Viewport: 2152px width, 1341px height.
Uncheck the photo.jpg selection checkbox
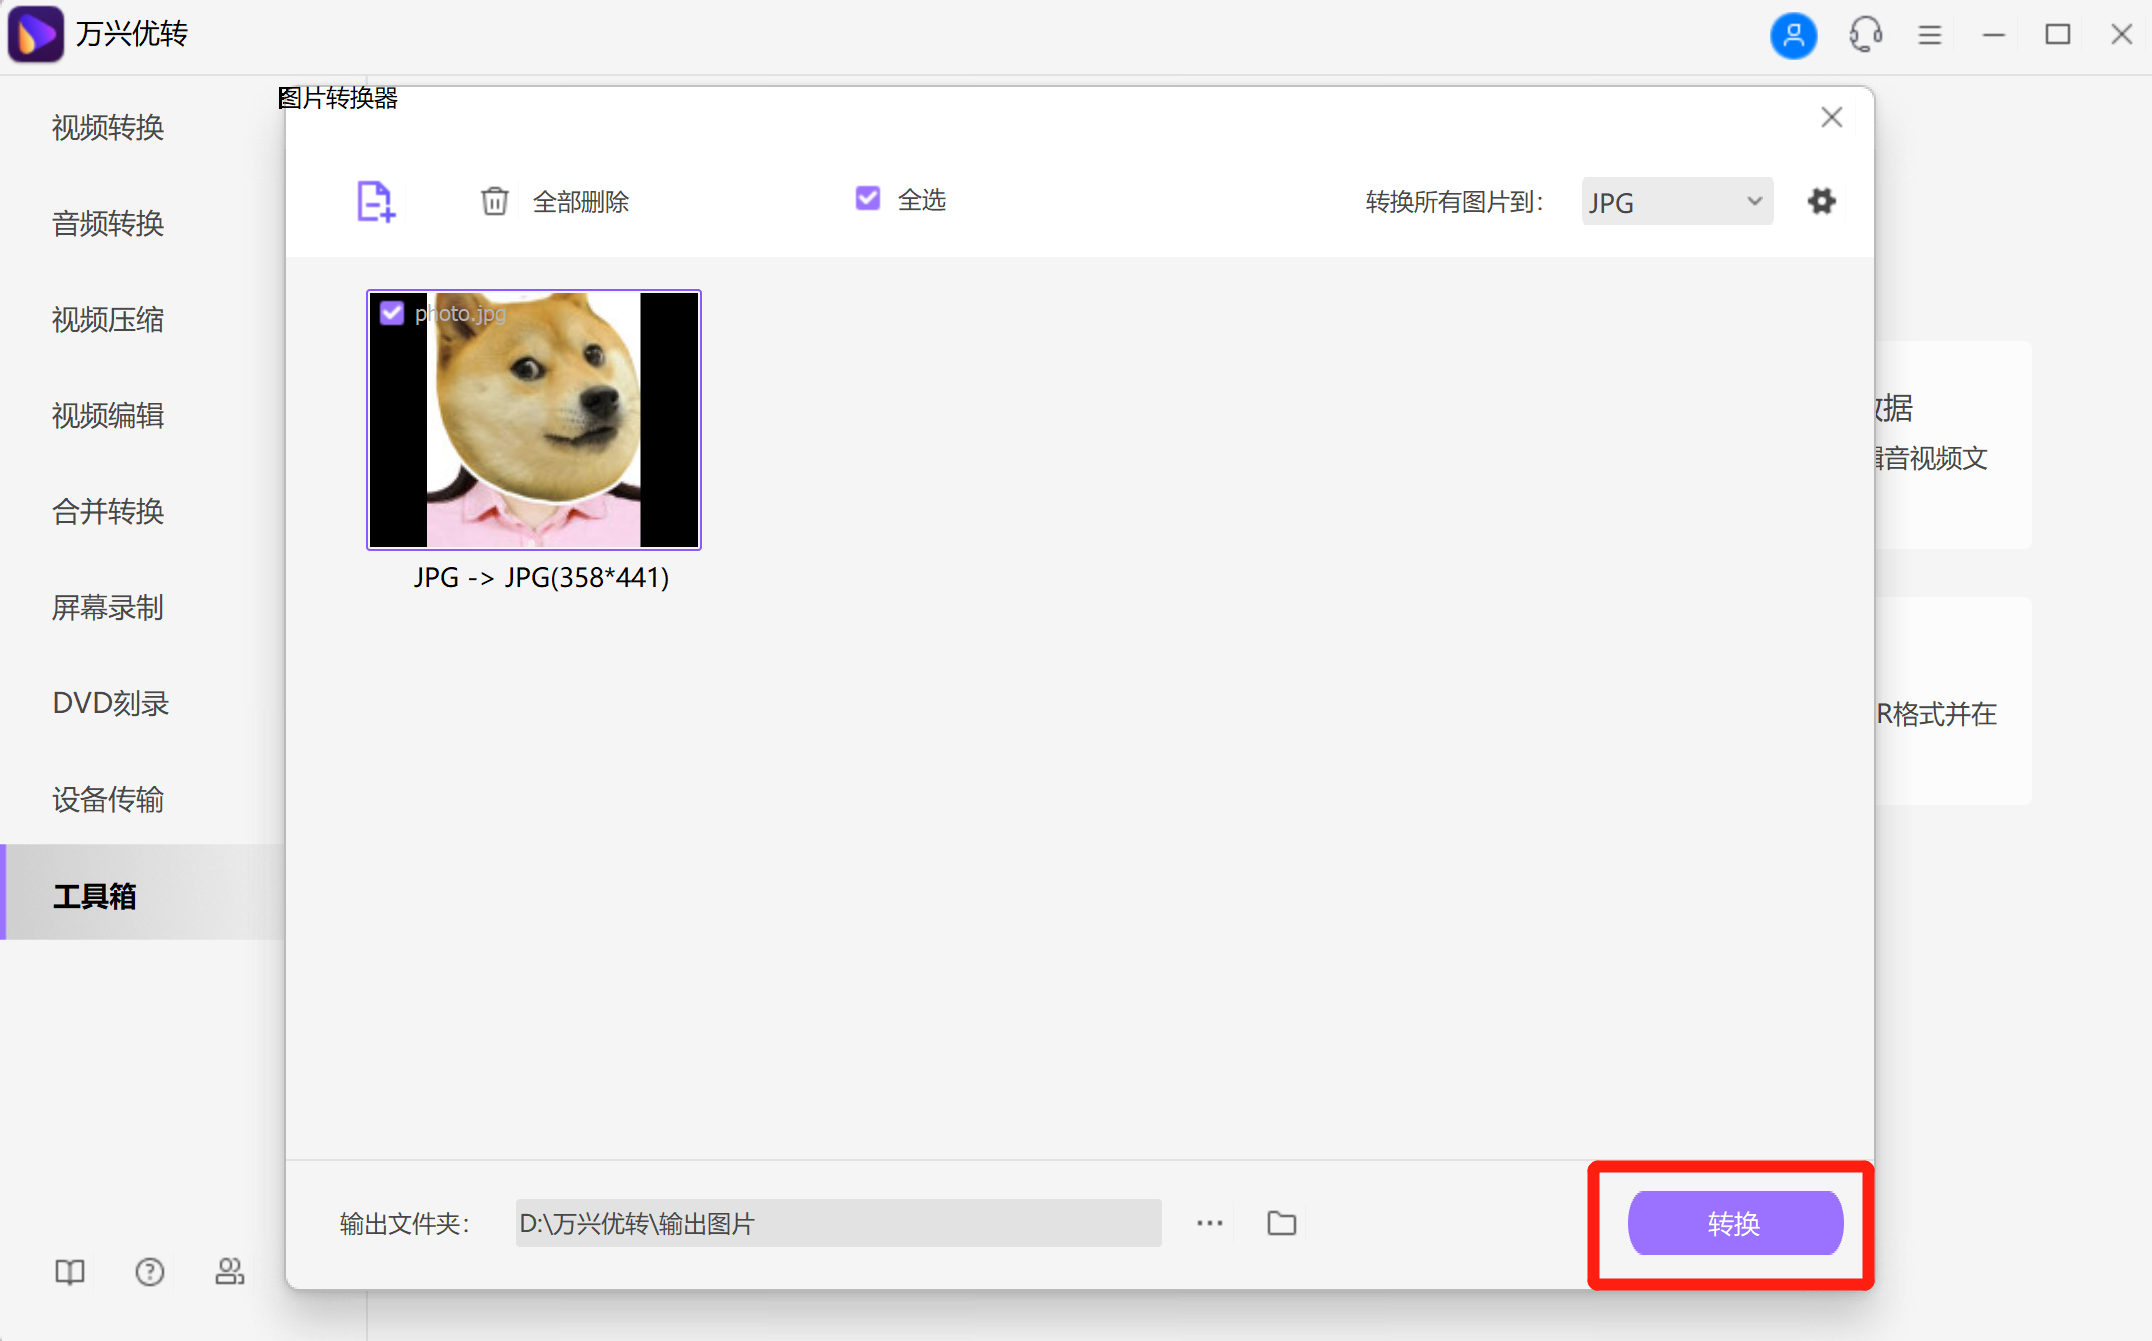pos(392,313)
